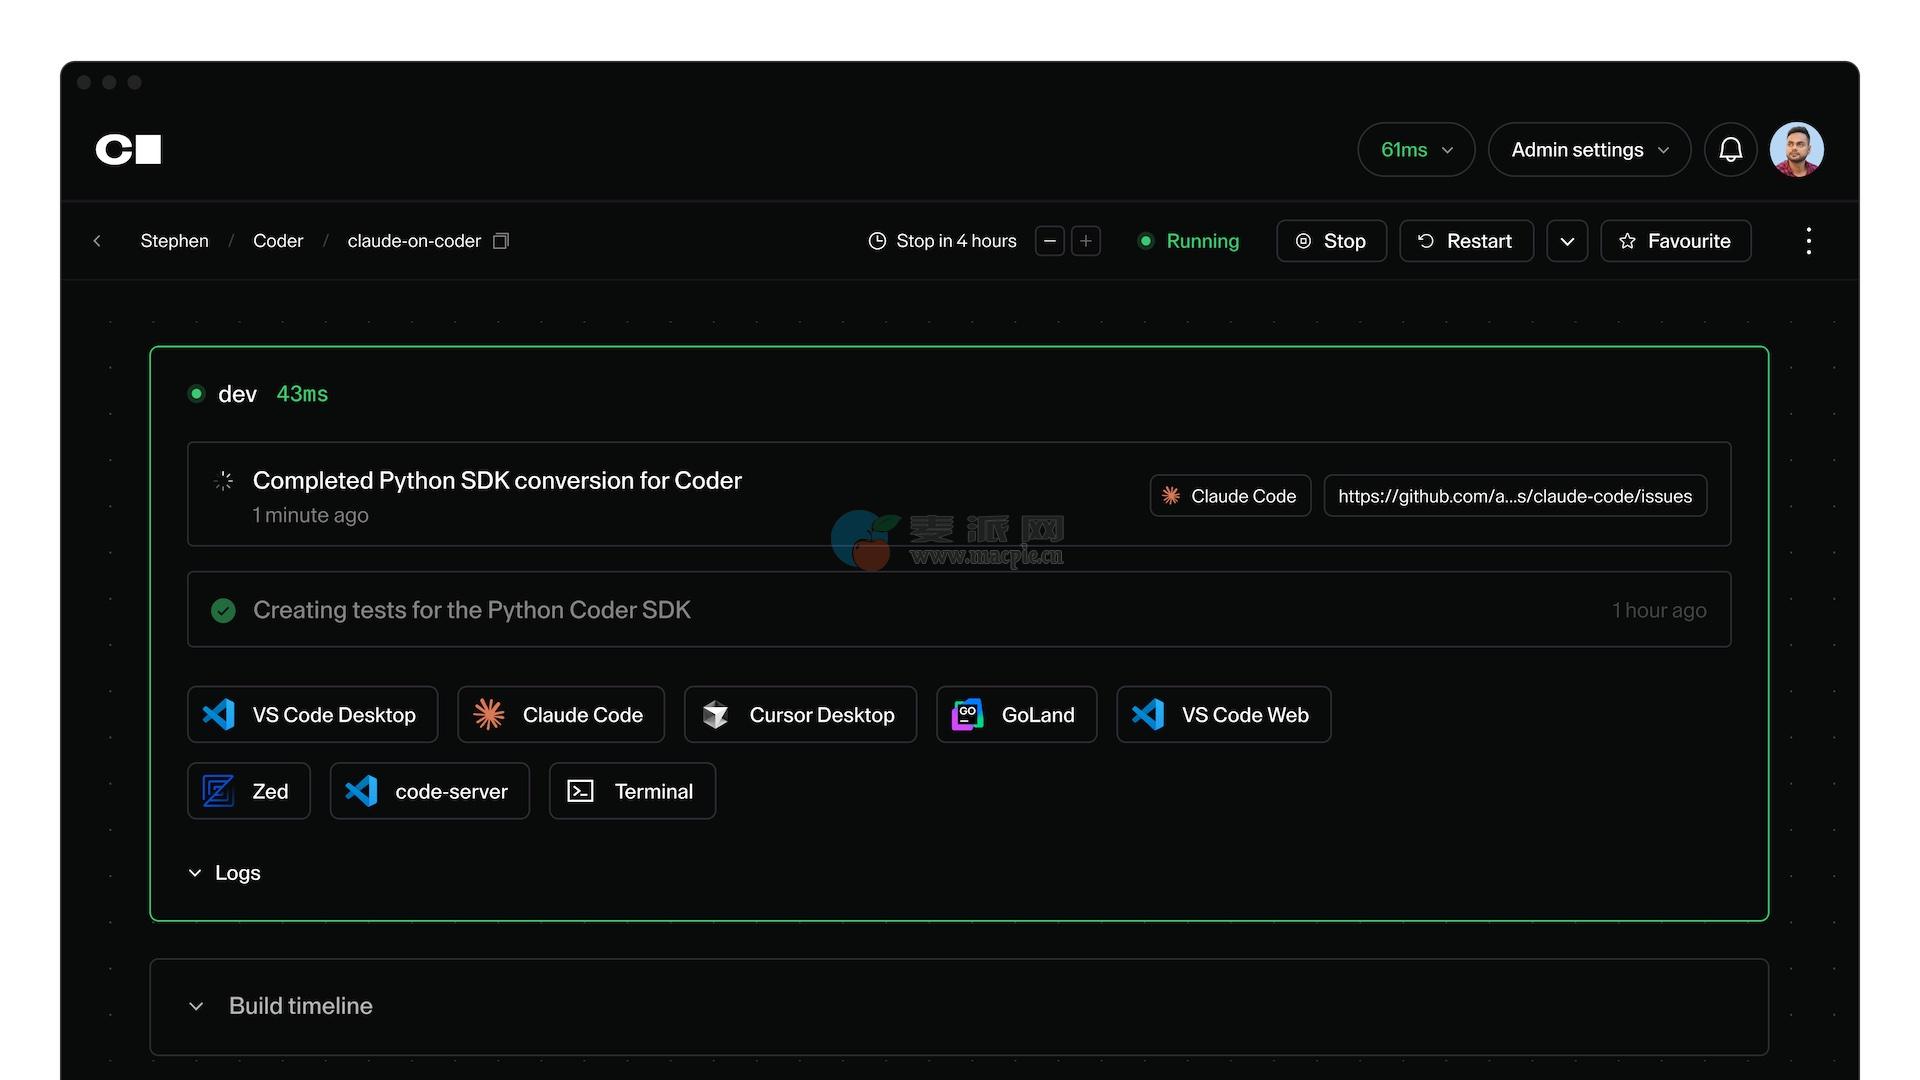
Task: Click the notifications bell icon
Action: [x=1730, y=150]
